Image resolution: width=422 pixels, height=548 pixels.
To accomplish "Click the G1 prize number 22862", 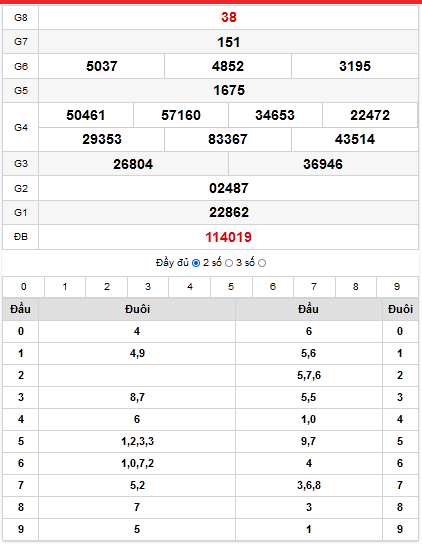I will pyautogui.click(x=229, y=212).
